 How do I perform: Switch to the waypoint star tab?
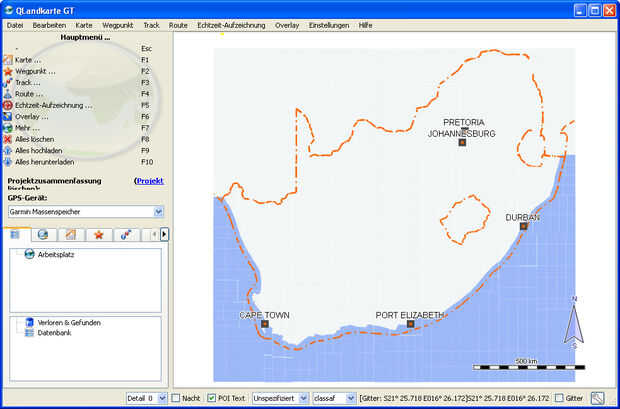coord(98,235)
